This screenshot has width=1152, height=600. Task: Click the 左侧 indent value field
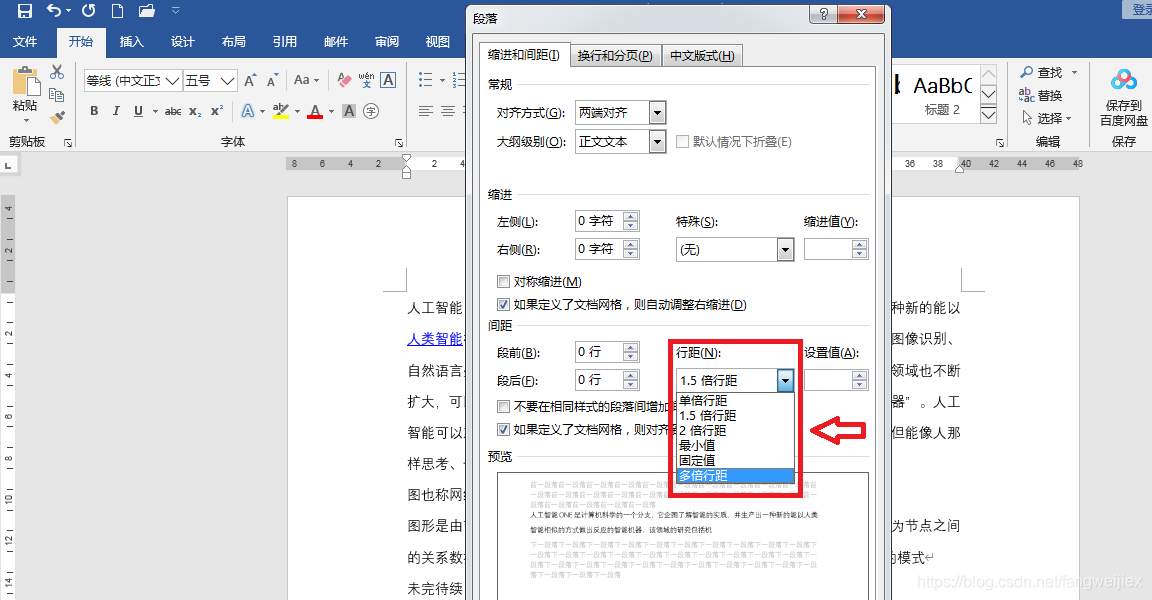click(599, 221)
